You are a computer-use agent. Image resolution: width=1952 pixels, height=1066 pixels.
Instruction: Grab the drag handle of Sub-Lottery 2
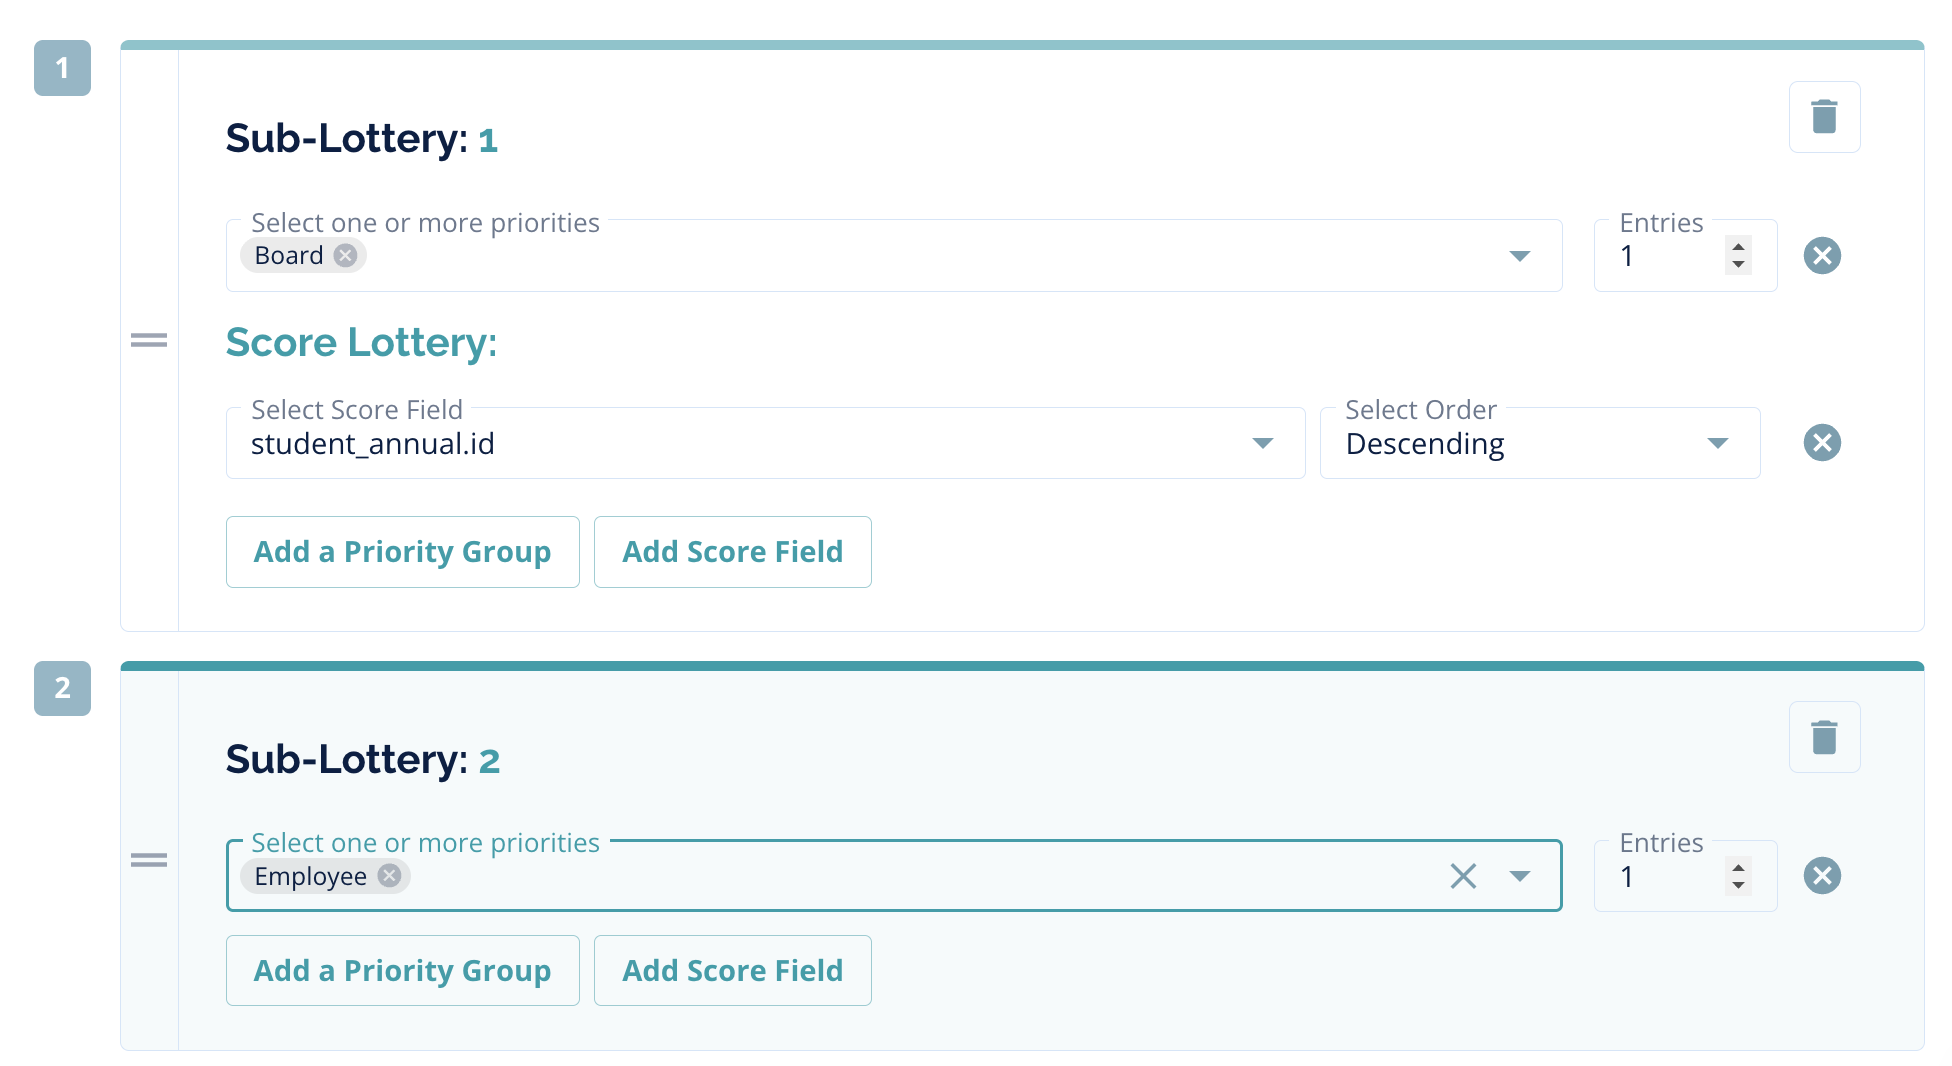pos(149,860)
